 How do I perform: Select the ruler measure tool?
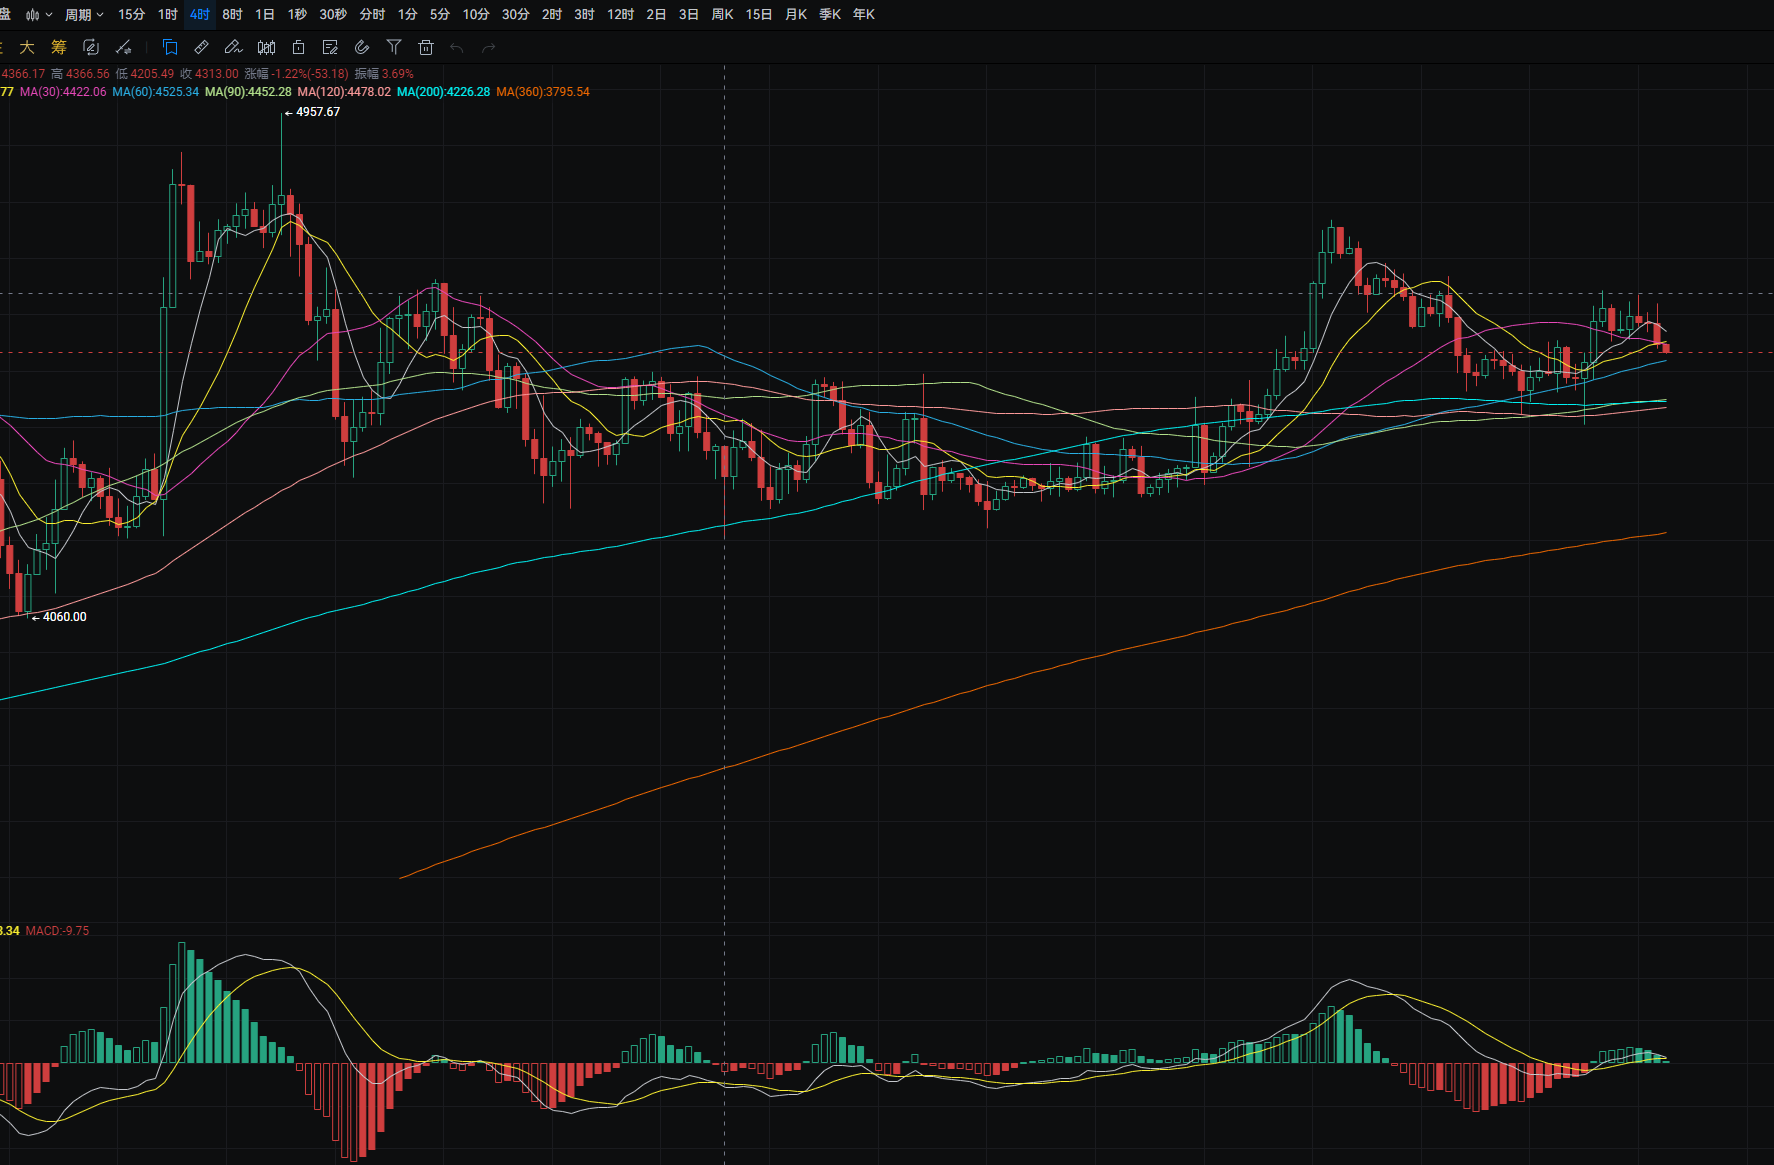201,47
